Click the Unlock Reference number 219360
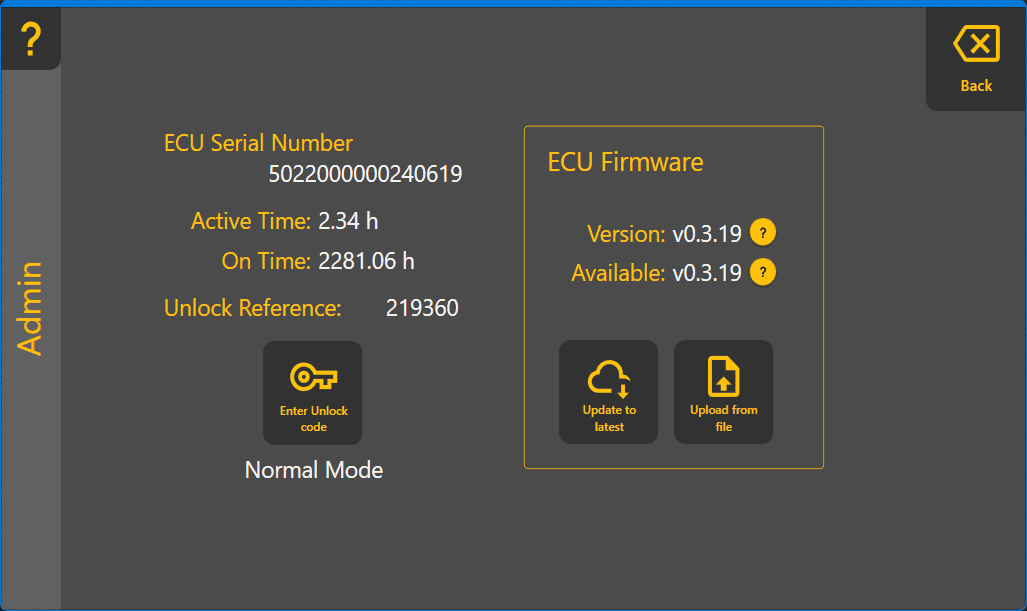Screen dimensions: 1027x611 point(422,308)
